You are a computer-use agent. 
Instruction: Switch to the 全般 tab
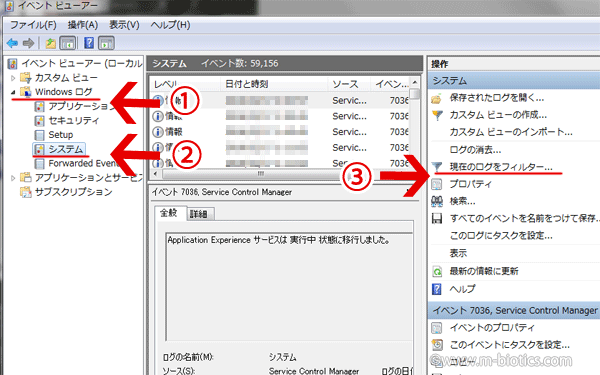pyautogui.click(x=169, y=213)
